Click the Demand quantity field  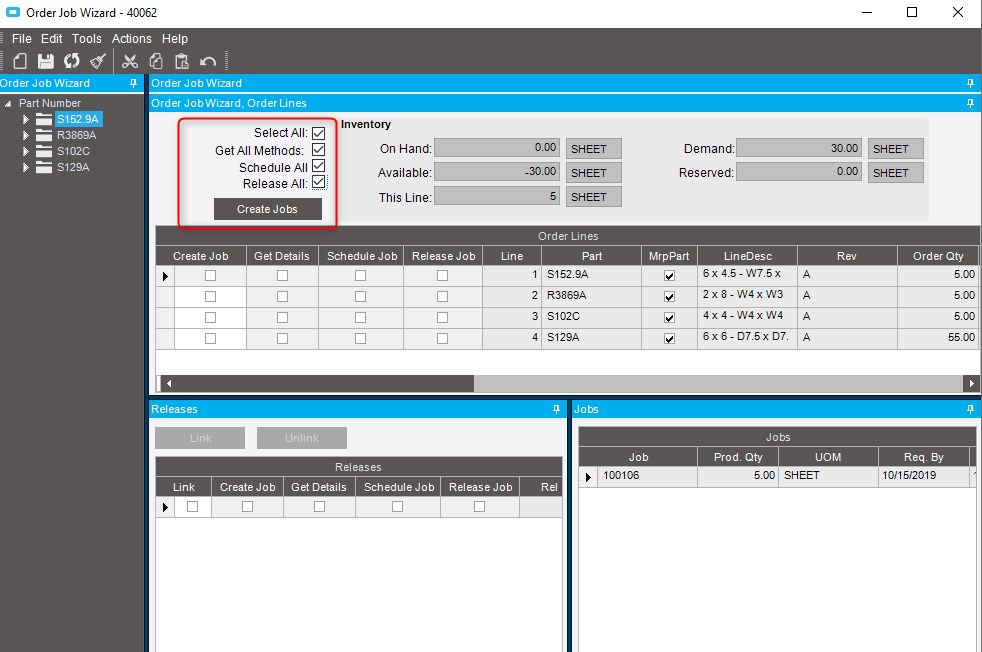coord(799,148)
